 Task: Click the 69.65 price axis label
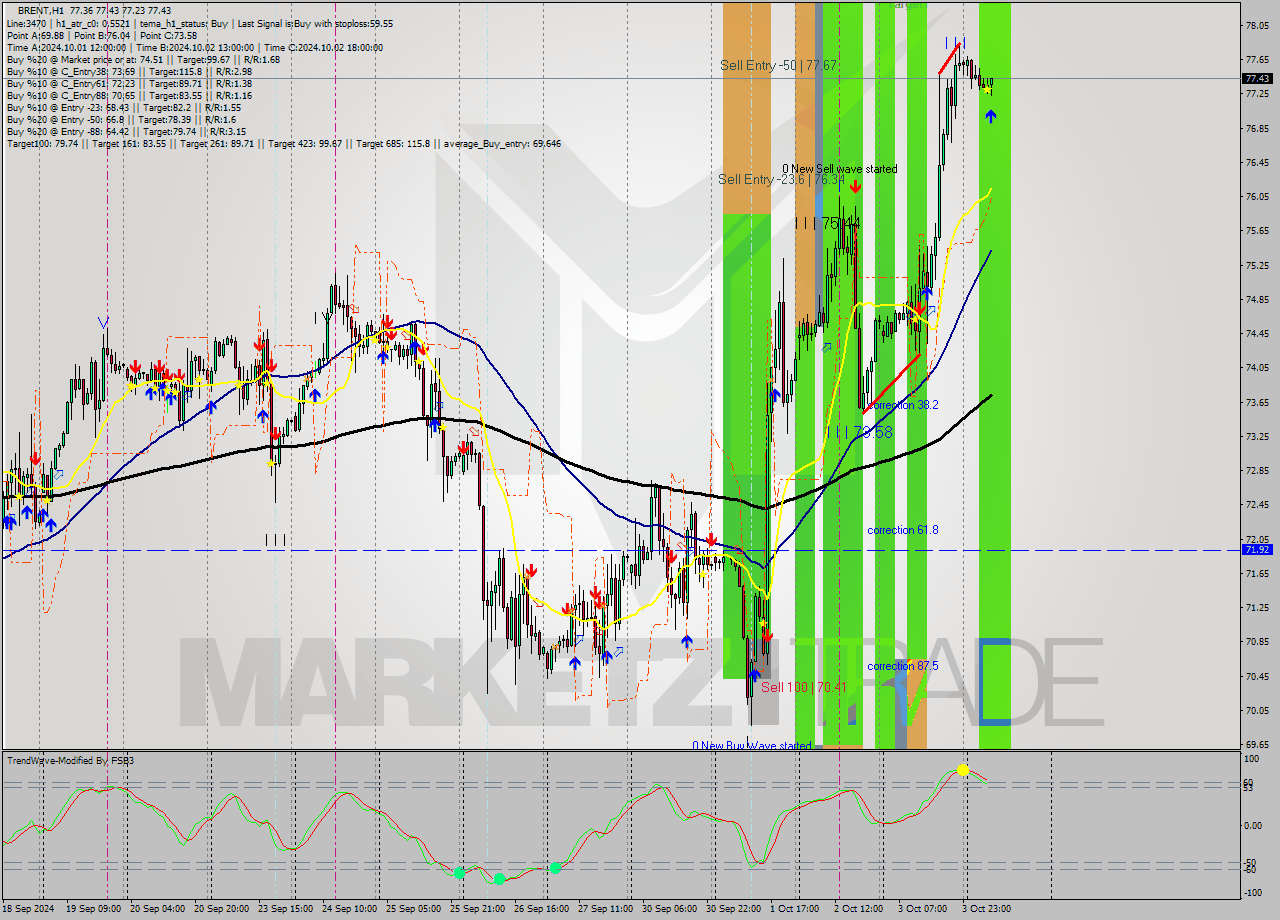1257,744
